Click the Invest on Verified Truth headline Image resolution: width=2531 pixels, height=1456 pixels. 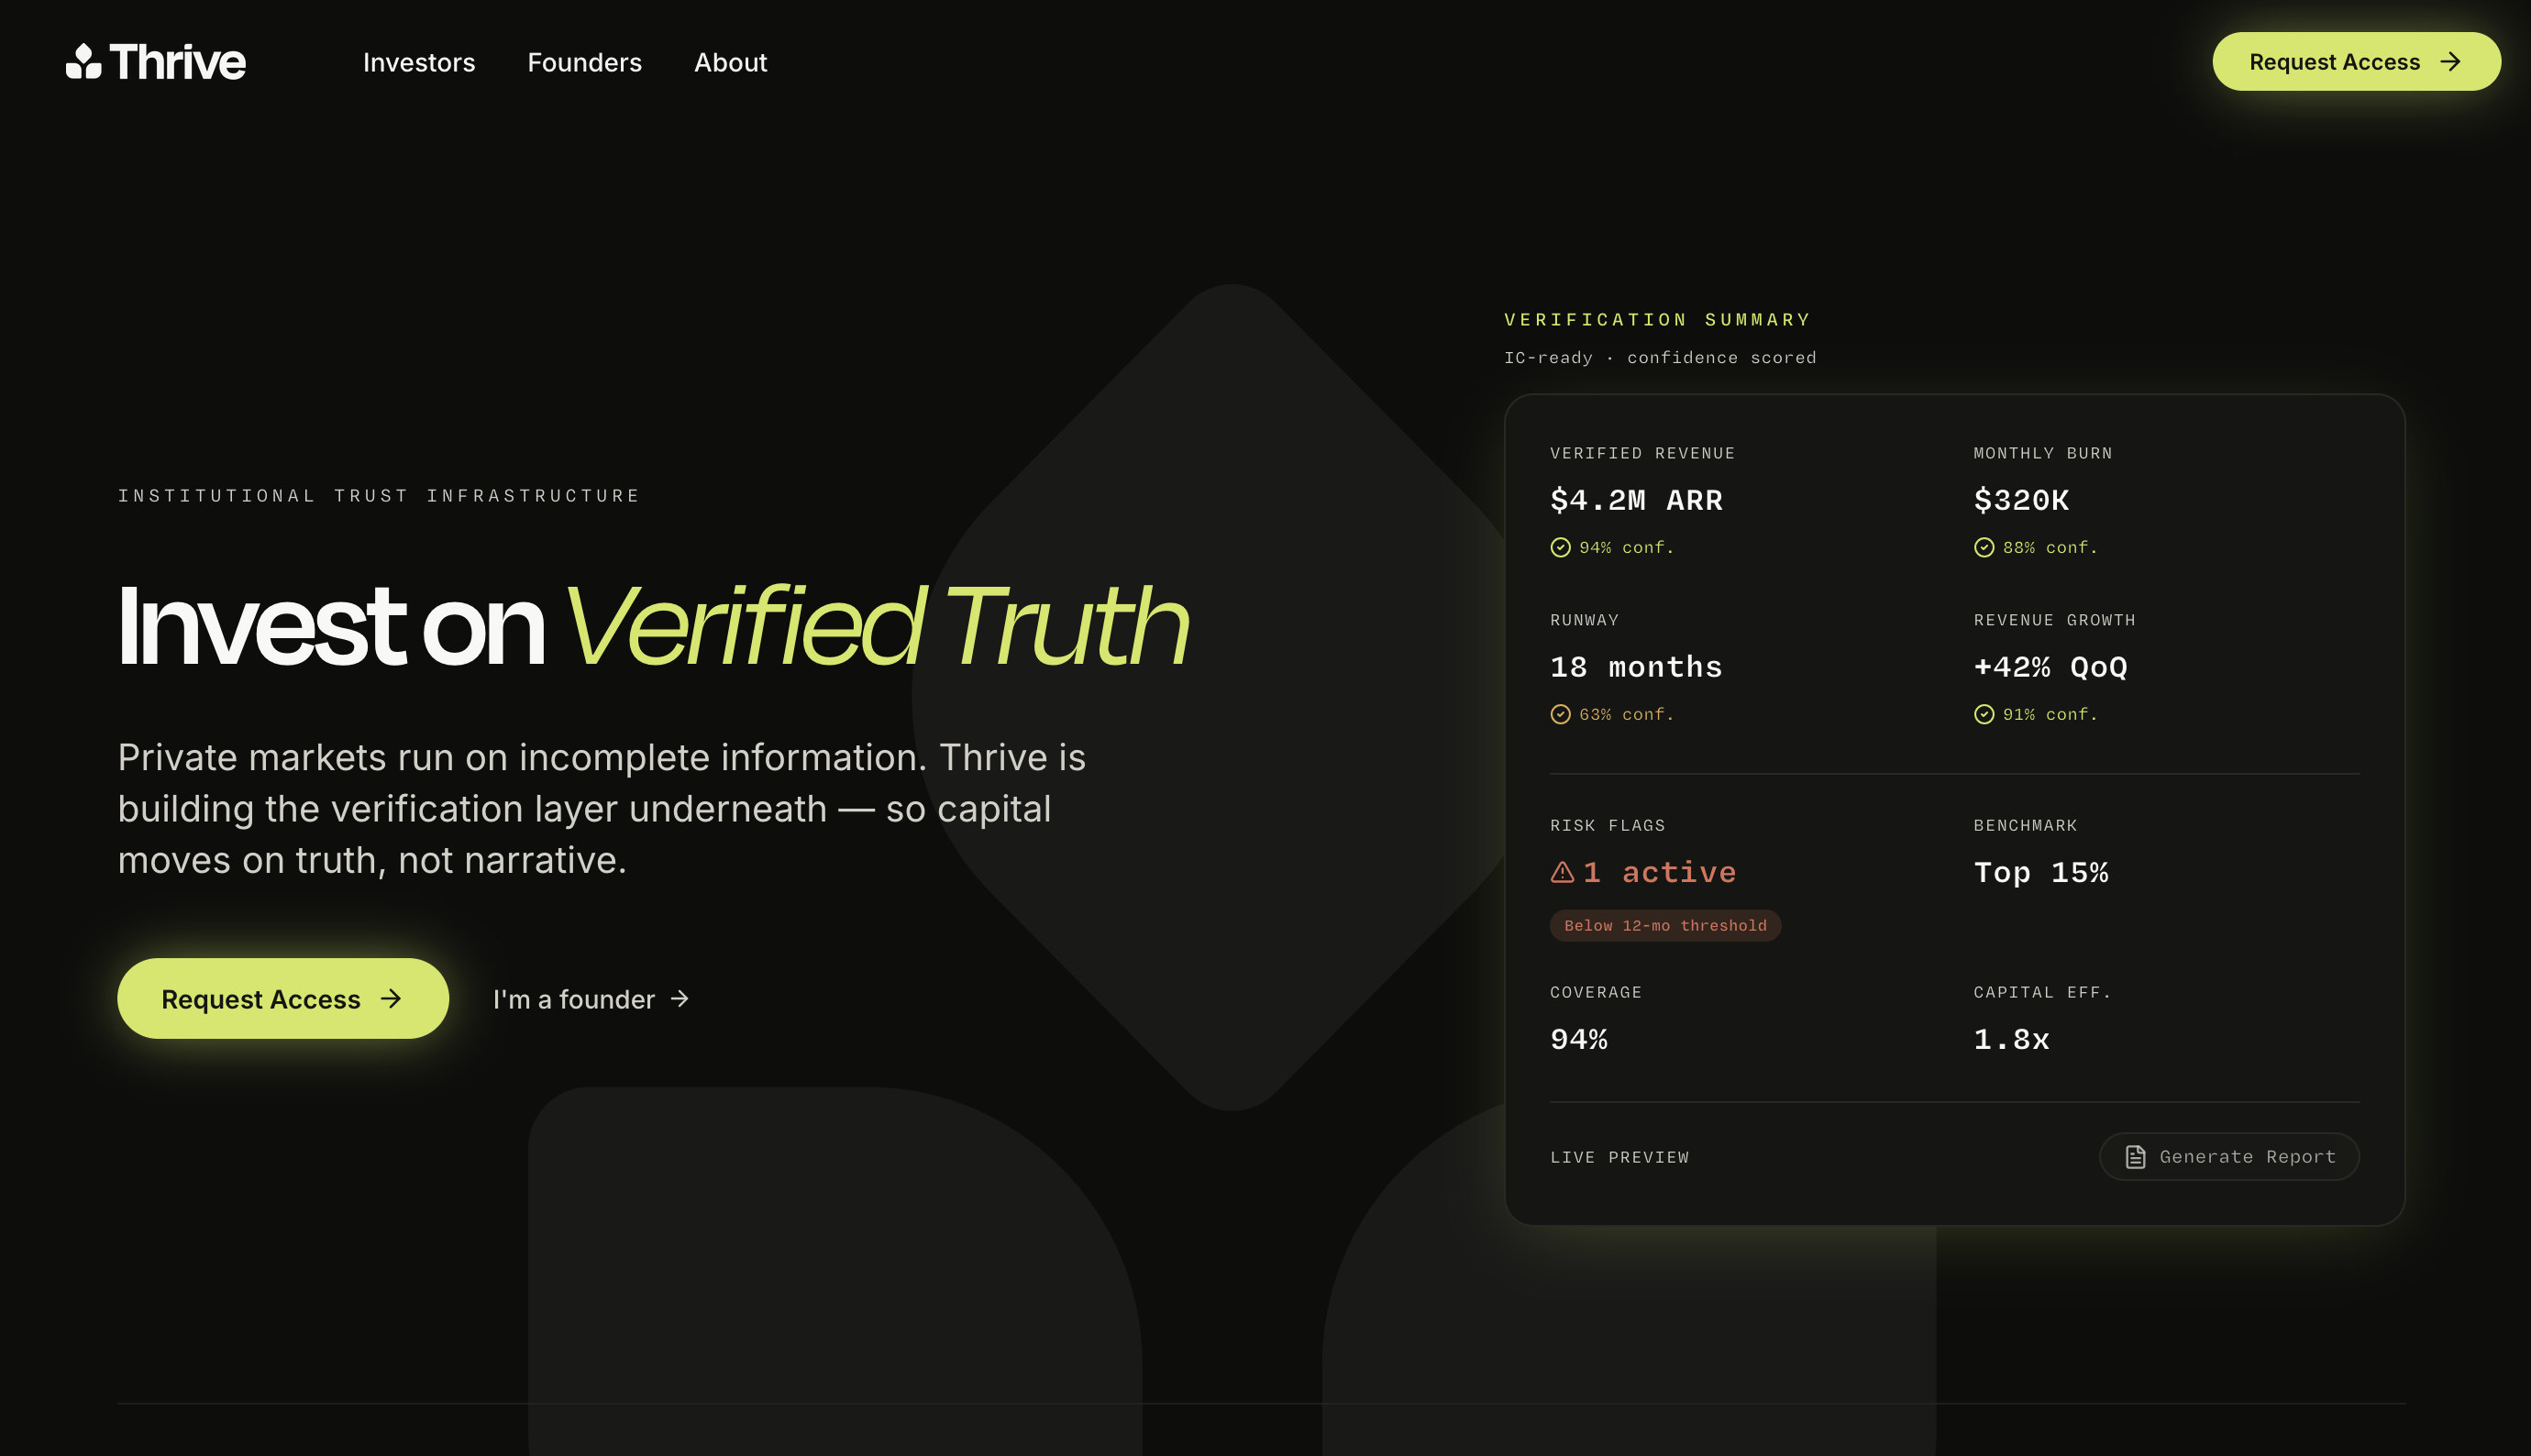point(653,625)
